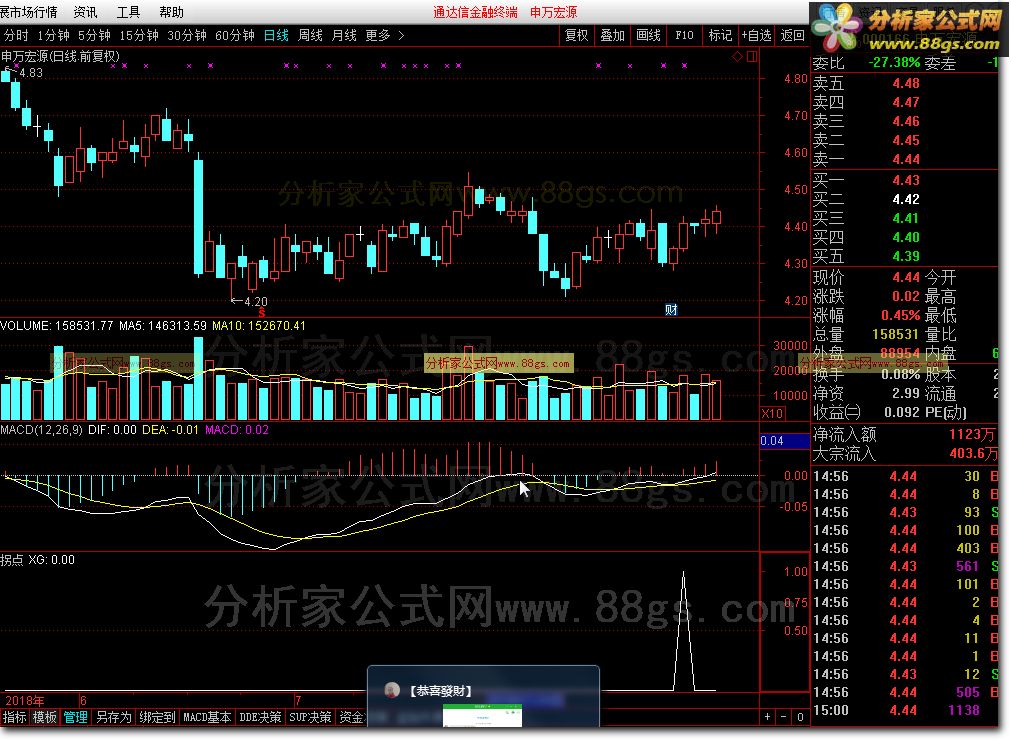The height and width of the screenshot is (740, 1011).
Task: Click the X10 volume scale label
Action: pyautogui.click(x=772, y=413)
